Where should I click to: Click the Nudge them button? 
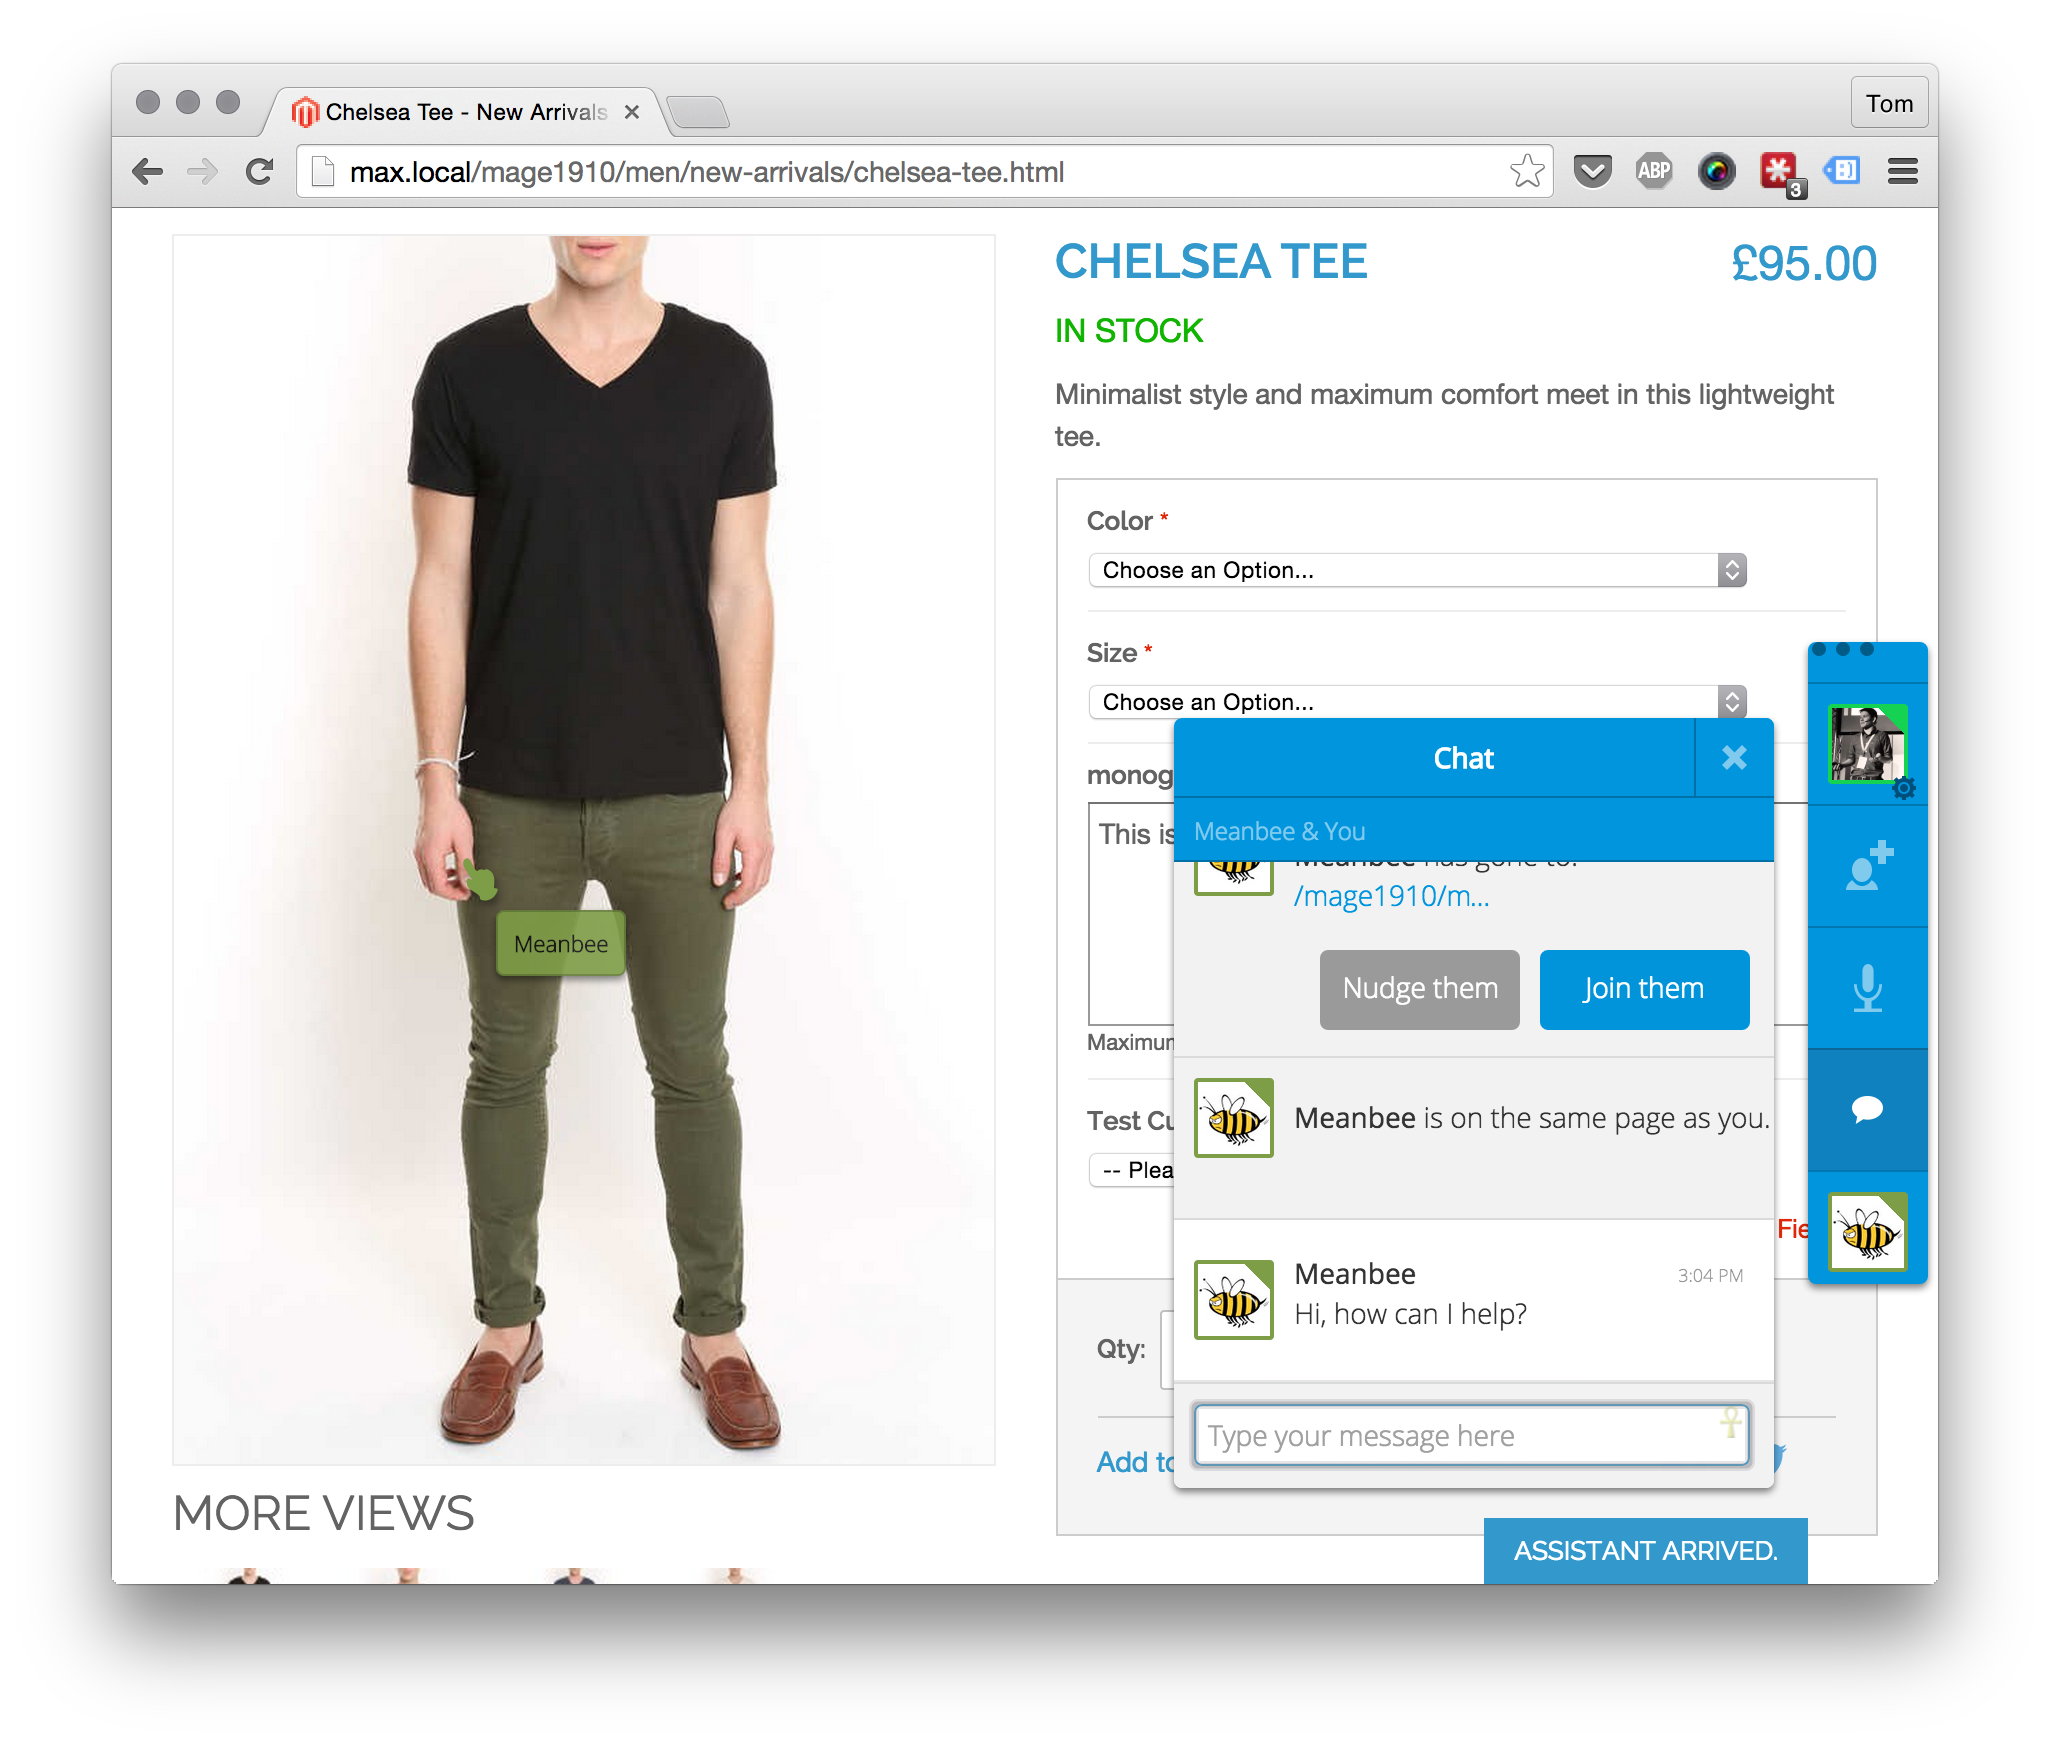point(1419,989)
